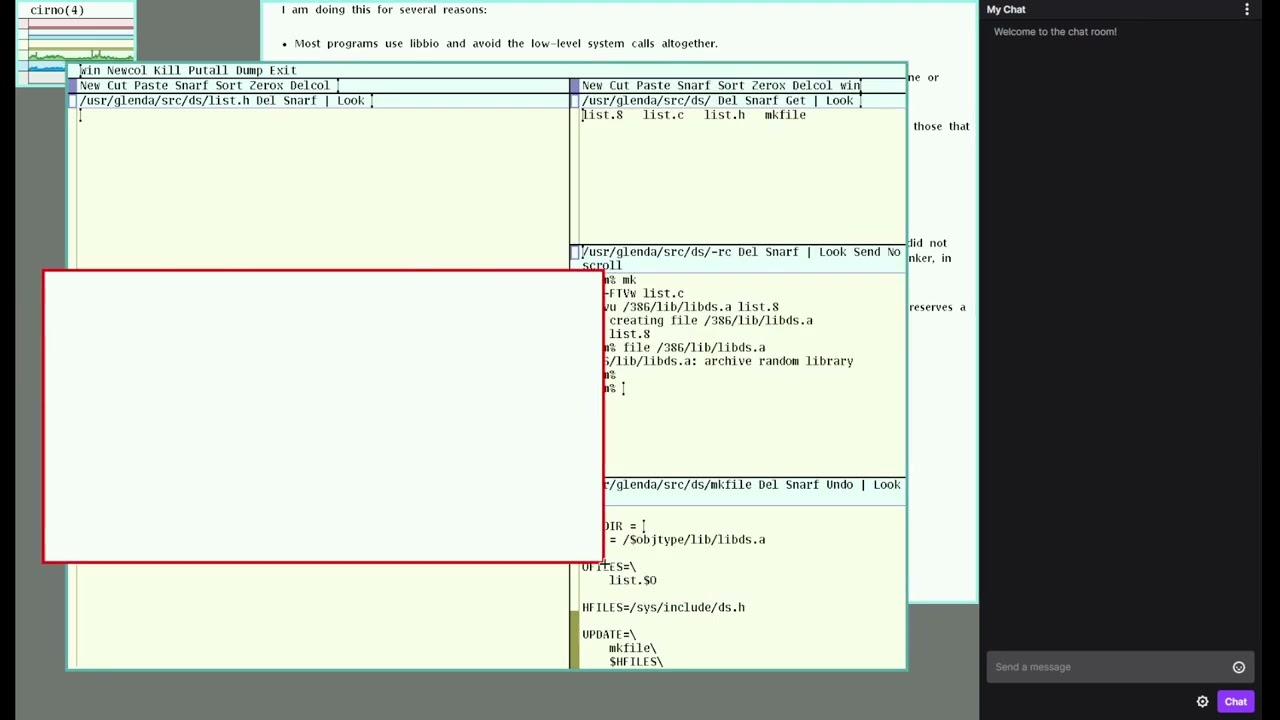This screenshot has height=720, width=1280.
Task: Click Newcol in the acme top tag
Action: coord(126,71)
